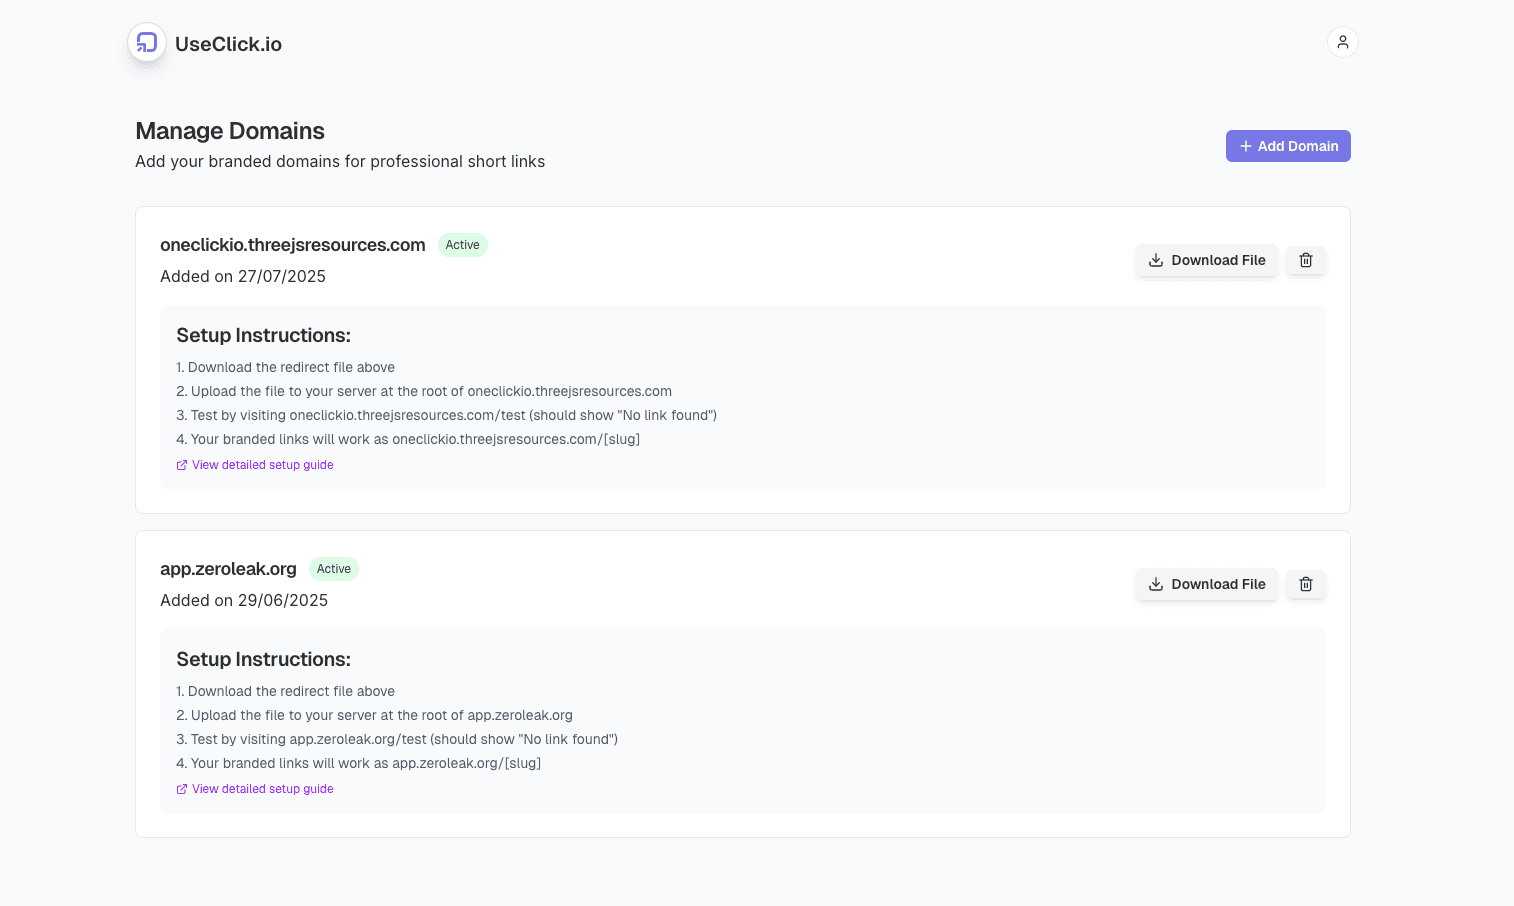1514x906 pixels.
Task: Select the domain name app.zeroleak.org
Action: (228, 568)
